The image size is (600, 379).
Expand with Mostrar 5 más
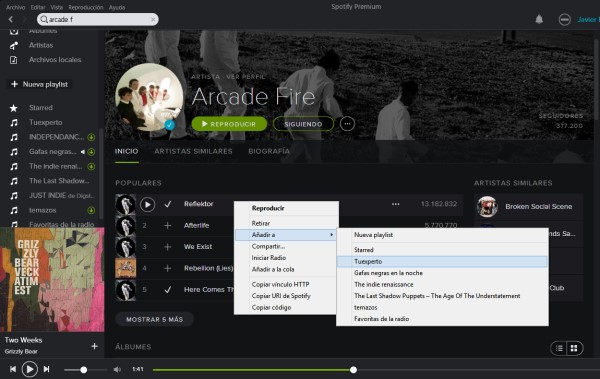click(155, 319)
